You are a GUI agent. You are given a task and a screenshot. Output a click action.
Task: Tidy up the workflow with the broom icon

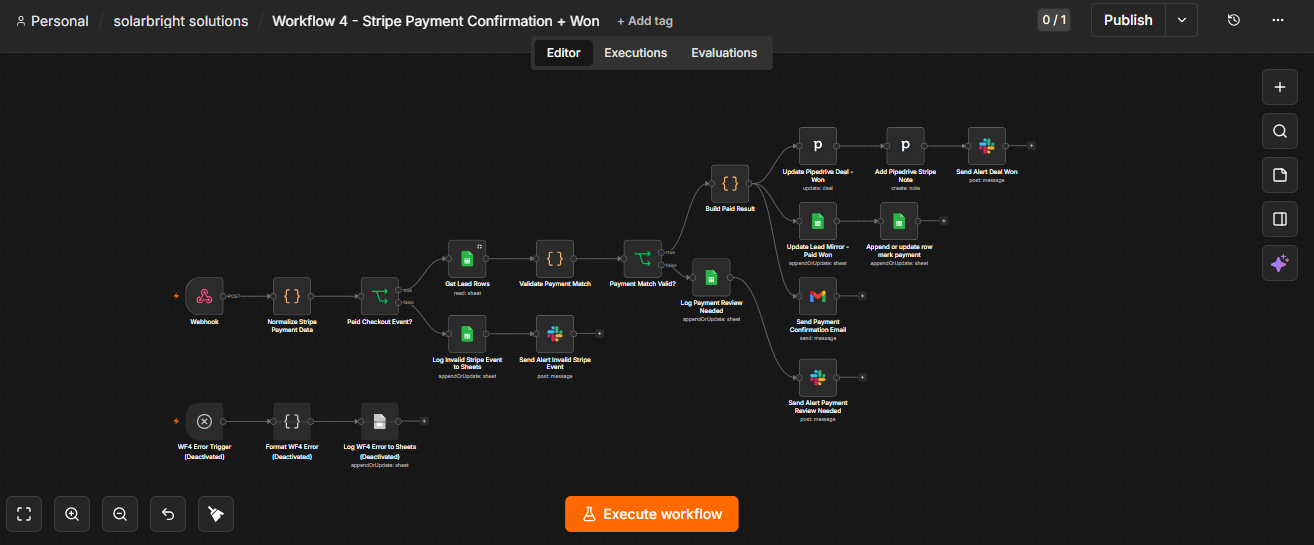[216, 514]
